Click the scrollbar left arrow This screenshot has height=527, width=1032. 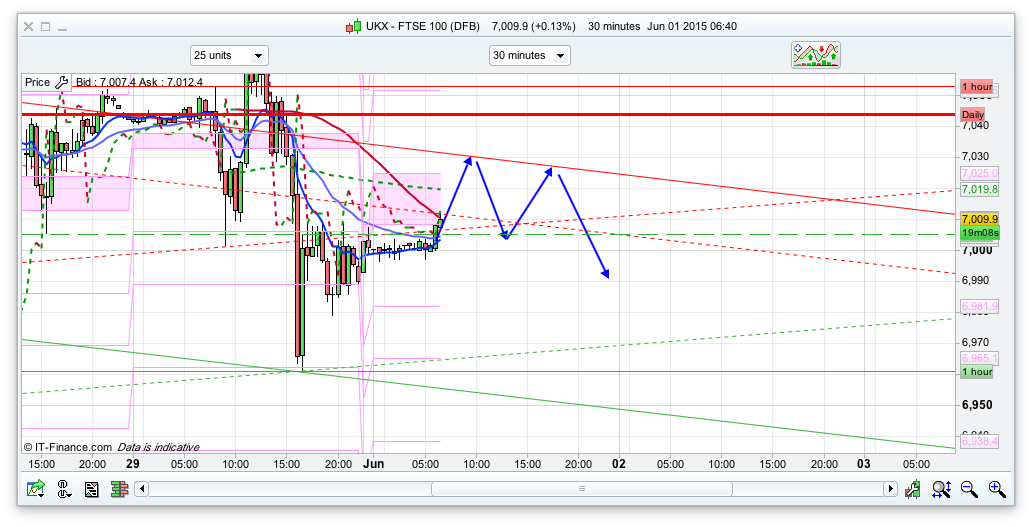[143, 489]
